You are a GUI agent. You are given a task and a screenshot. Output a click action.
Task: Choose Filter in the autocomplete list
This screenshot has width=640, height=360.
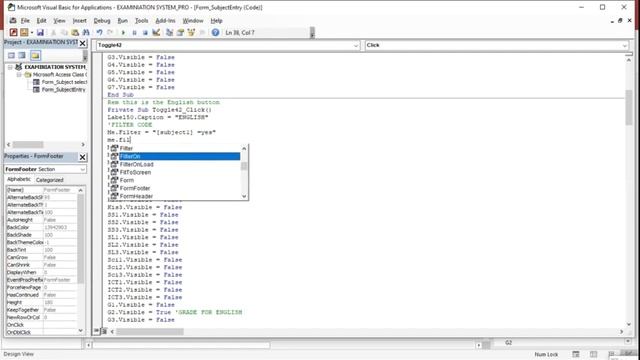click(175, 148)
